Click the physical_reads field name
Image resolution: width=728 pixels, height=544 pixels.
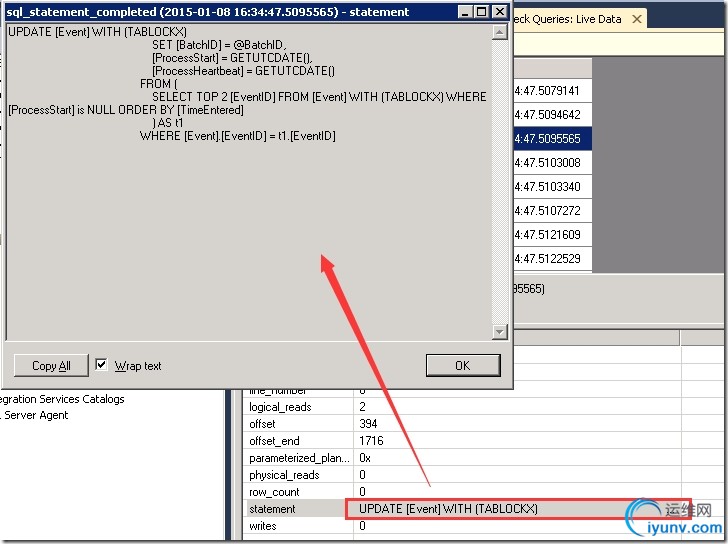[284, 475]
